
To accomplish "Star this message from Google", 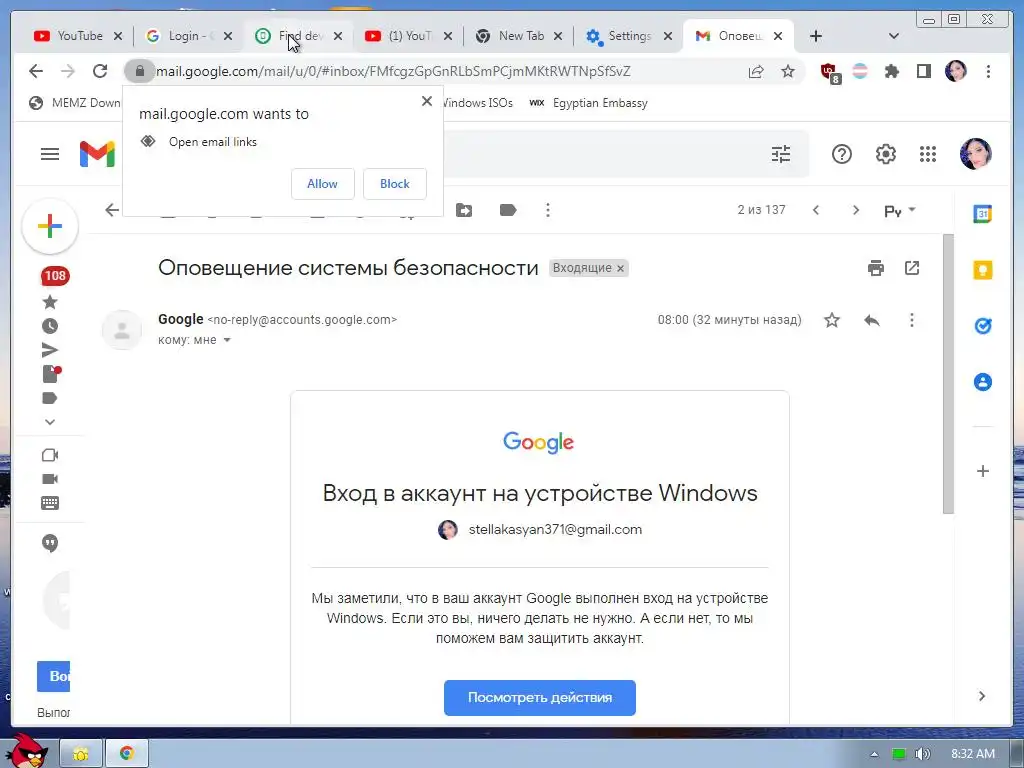I will click(x=831, y=320).
